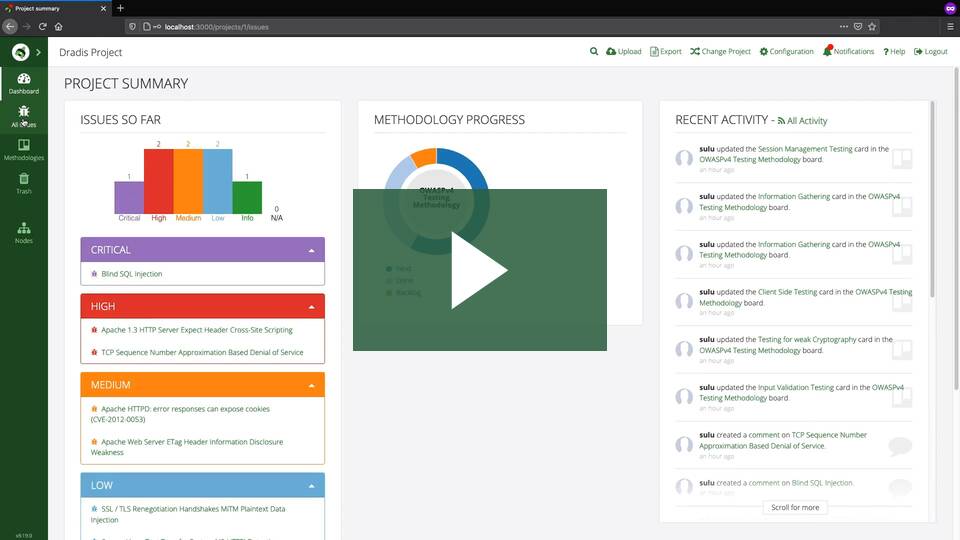Click the orange Medium bar in chart

pyautogui.click(x=188, y=181)
